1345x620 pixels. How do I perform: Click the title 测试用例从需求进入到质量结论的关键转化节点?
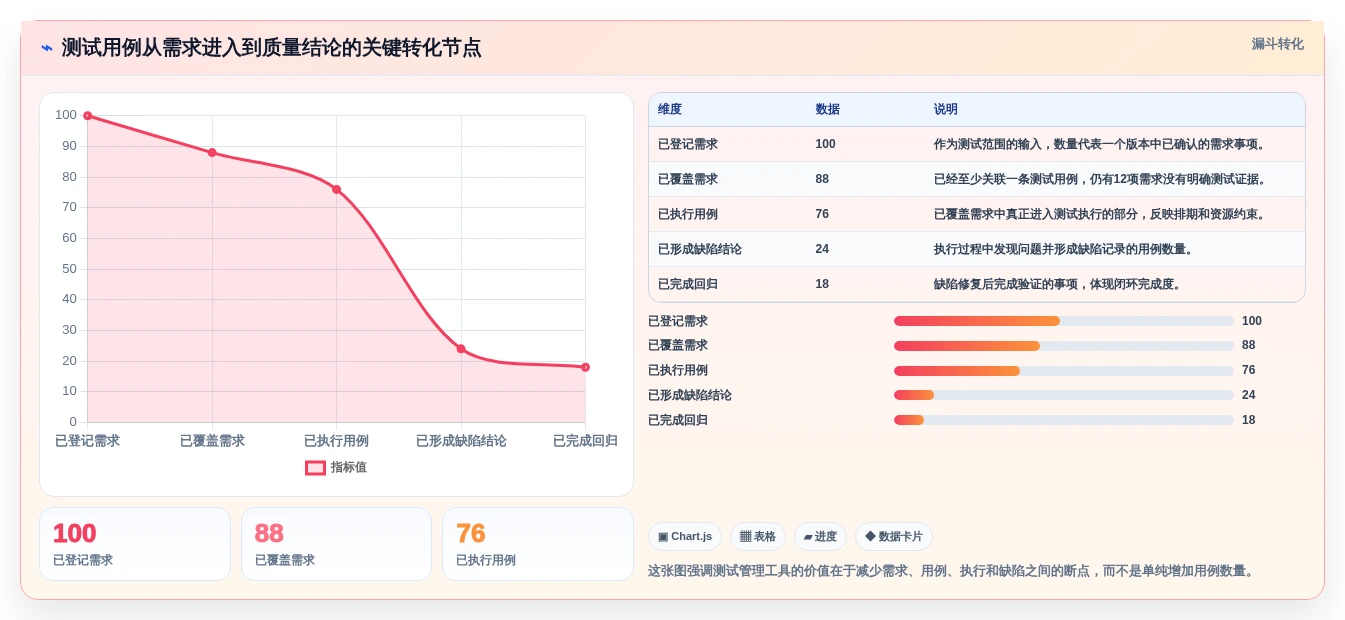point(271,47)
